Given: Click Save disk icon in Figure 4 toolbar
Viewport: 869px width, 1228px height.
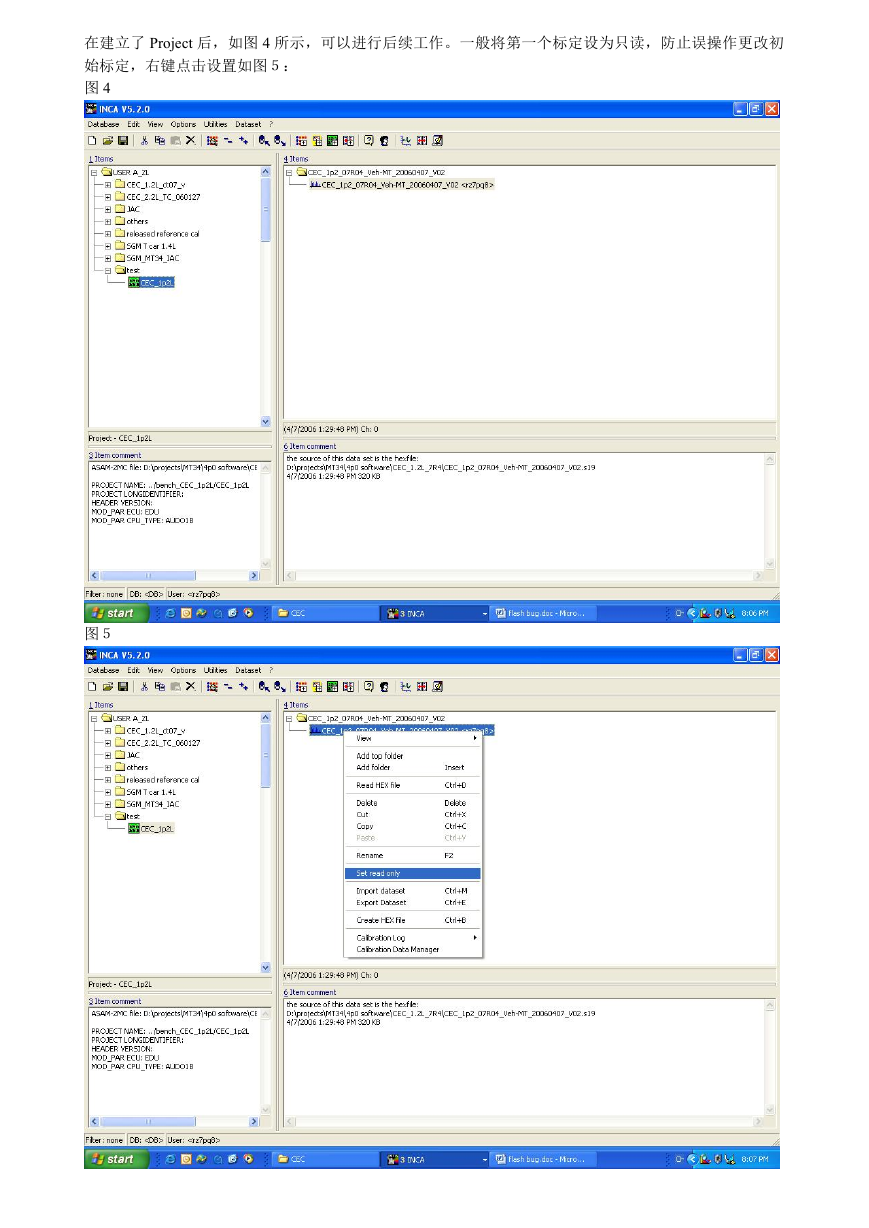Looking at the screenshot, I should coord(123,140).
